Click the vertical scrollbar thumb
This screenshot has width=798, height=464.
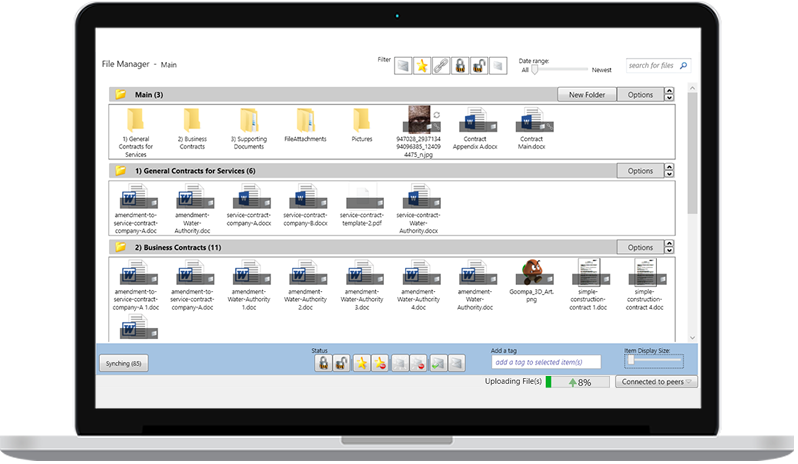point(692,153)
